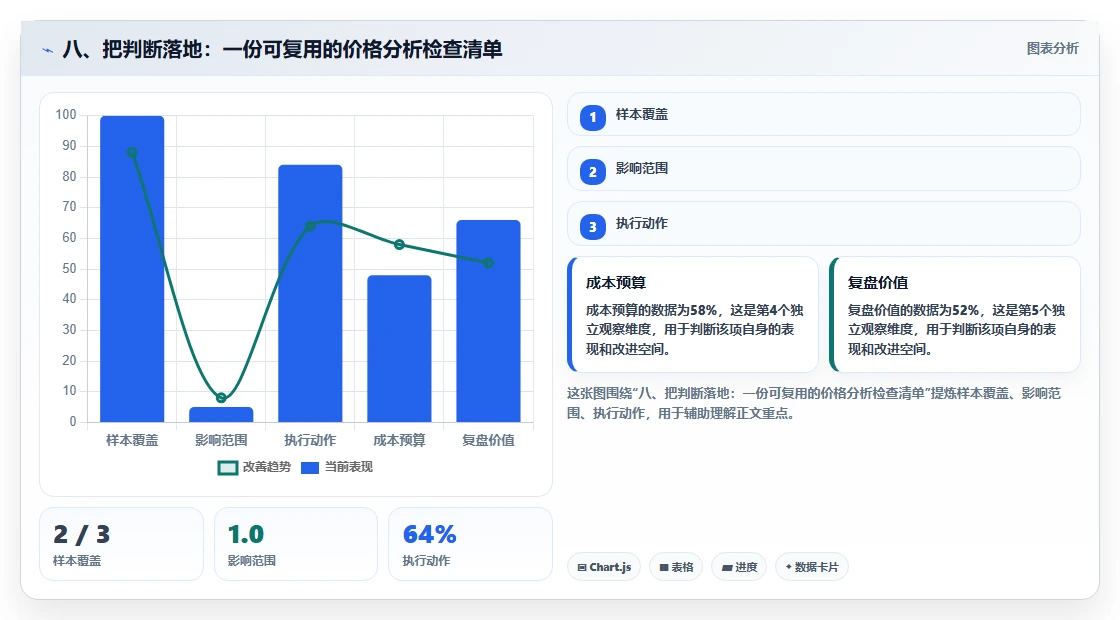This screenshot has height=620, width=1120.
Task: Click the 进度 tag chip
Action: 739,567
